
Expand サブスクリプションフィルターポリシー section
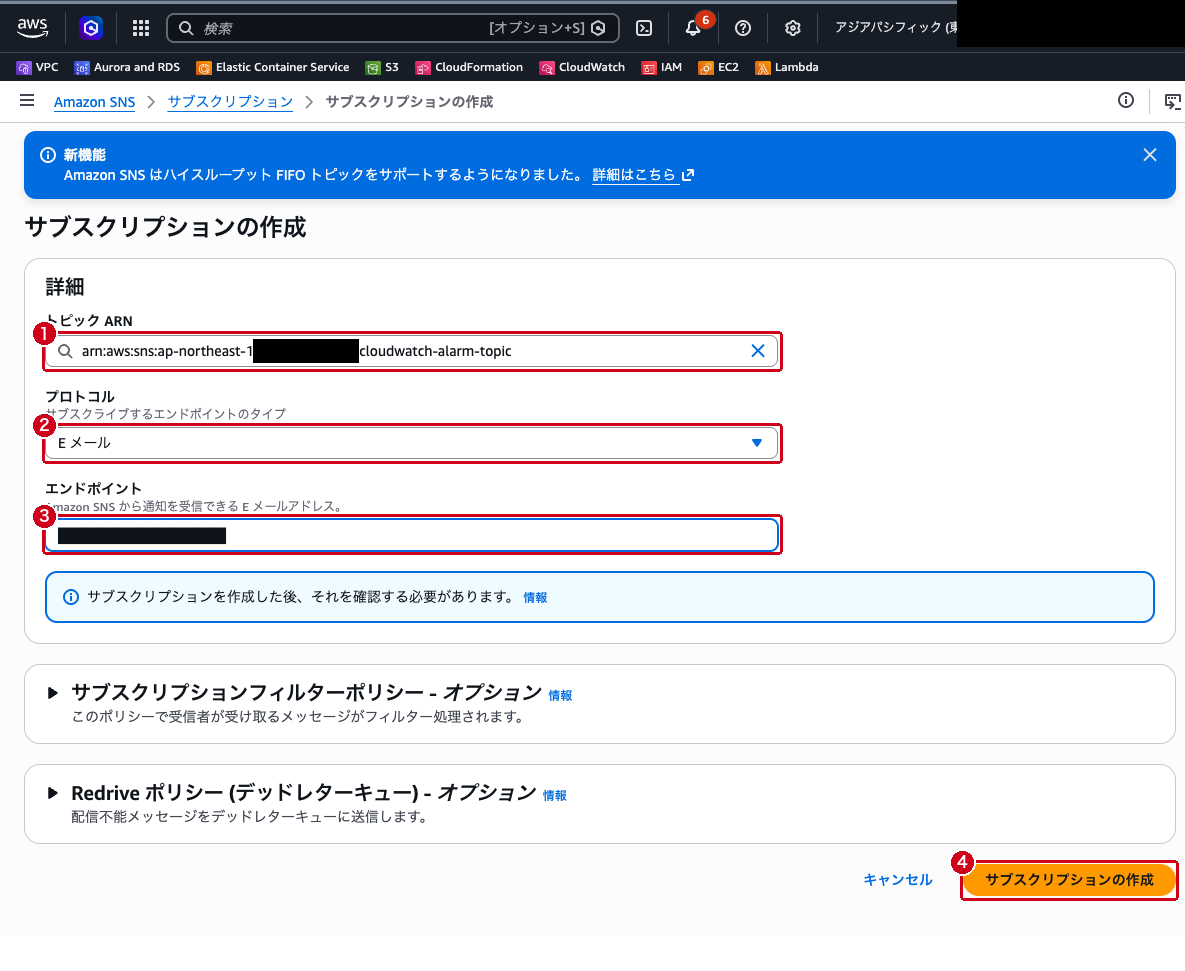[x=52, y=693]
